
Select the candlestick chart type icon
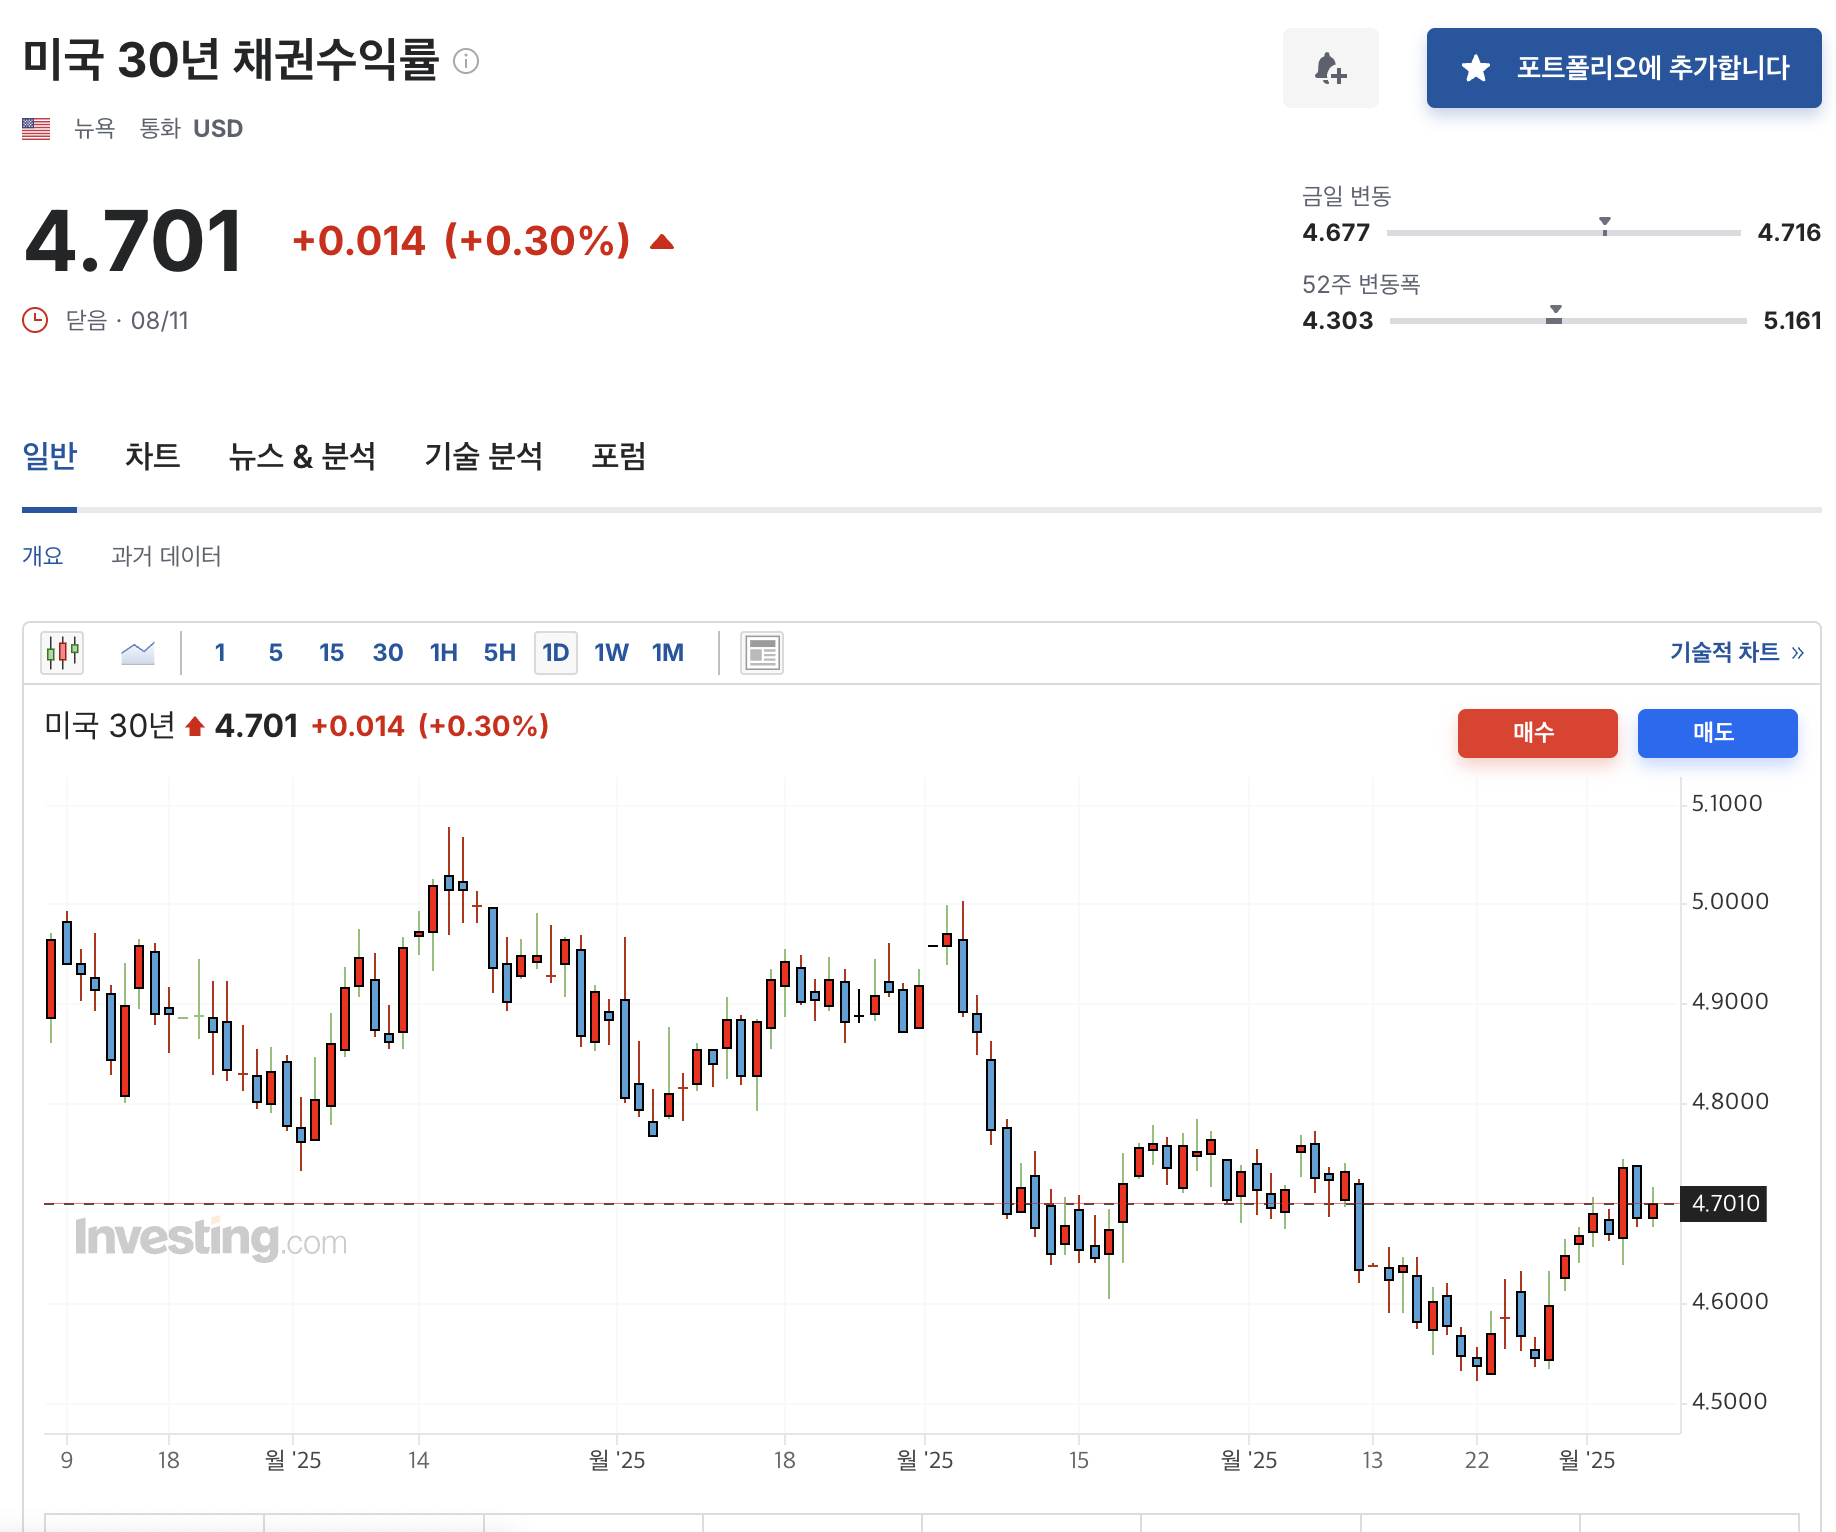coord(62,653)
